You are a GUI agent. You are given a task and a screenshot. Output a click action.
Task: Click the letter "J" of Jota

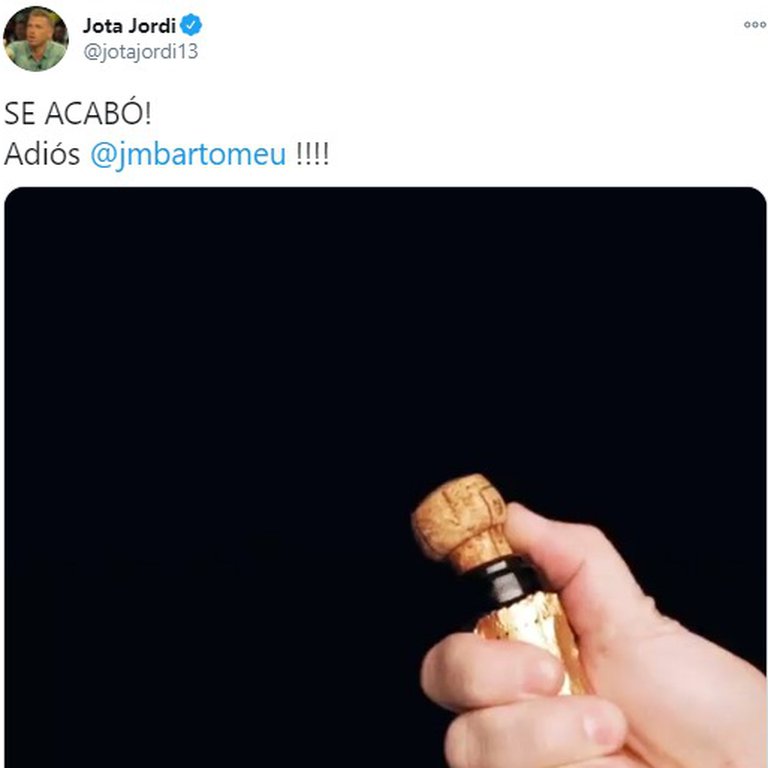(x=89, y=26)
